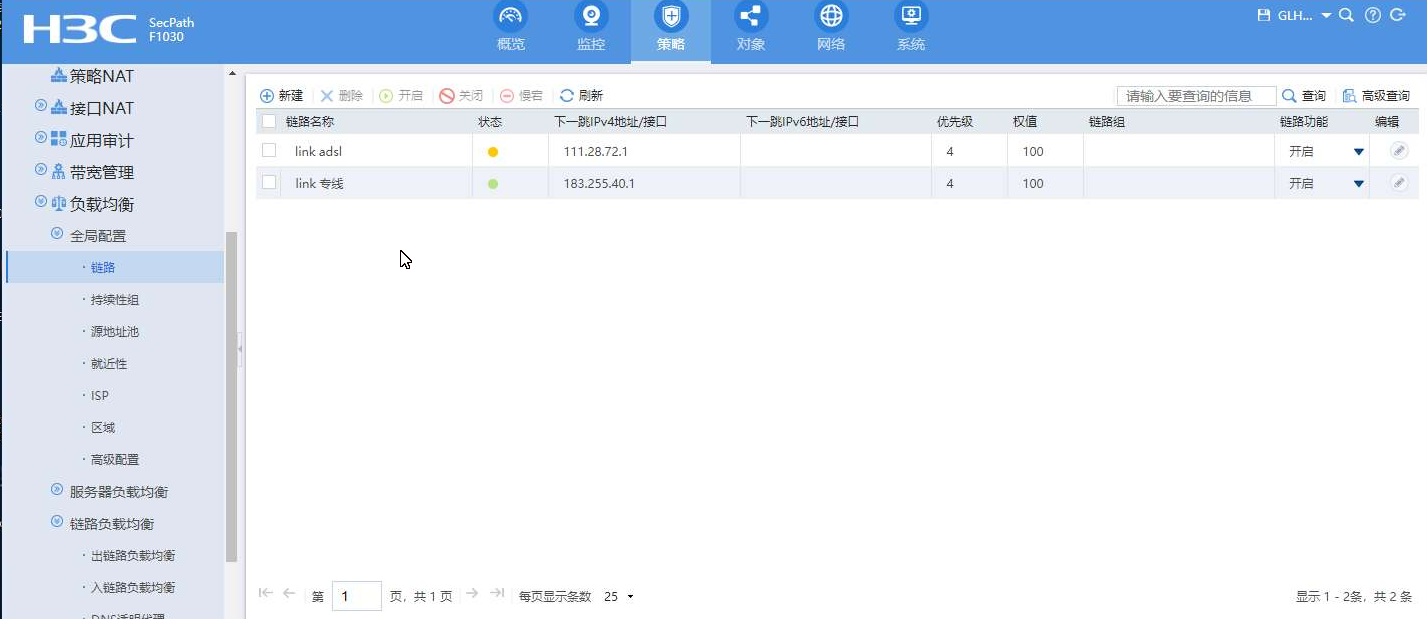This screenshot has width=1427, height=619.
Task: Open ISP in the sidebar
Action: 100,396
